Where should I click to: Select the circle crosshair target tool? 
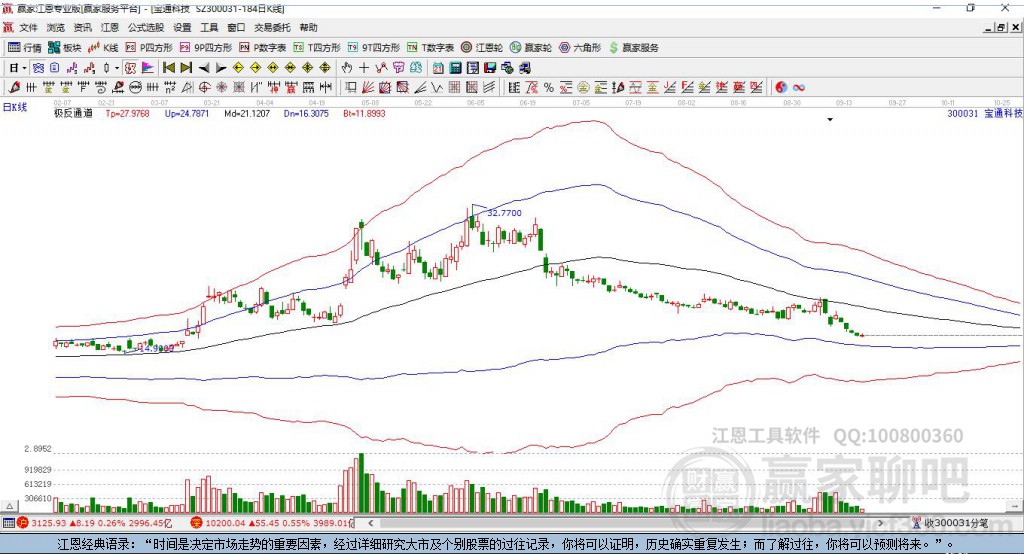point(204,88)
